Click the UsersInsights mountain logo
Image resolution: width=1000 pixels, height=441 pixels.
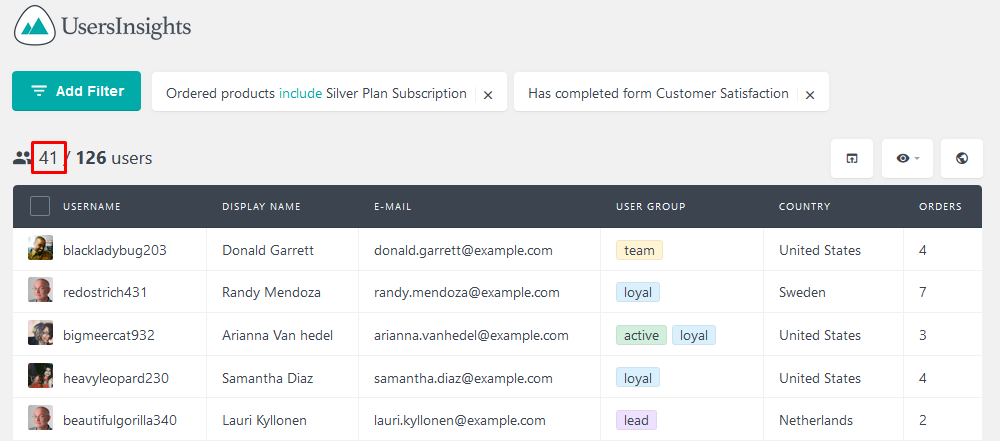tap(34, 25)
